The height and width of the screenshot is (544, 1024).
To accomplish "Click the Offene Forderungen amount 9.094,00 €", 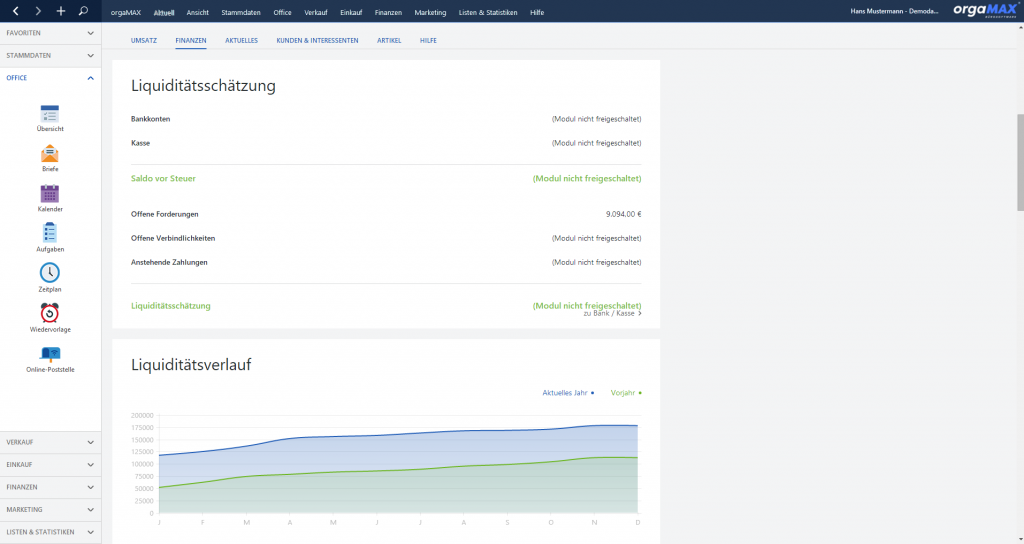I will [x=623, y=214].
